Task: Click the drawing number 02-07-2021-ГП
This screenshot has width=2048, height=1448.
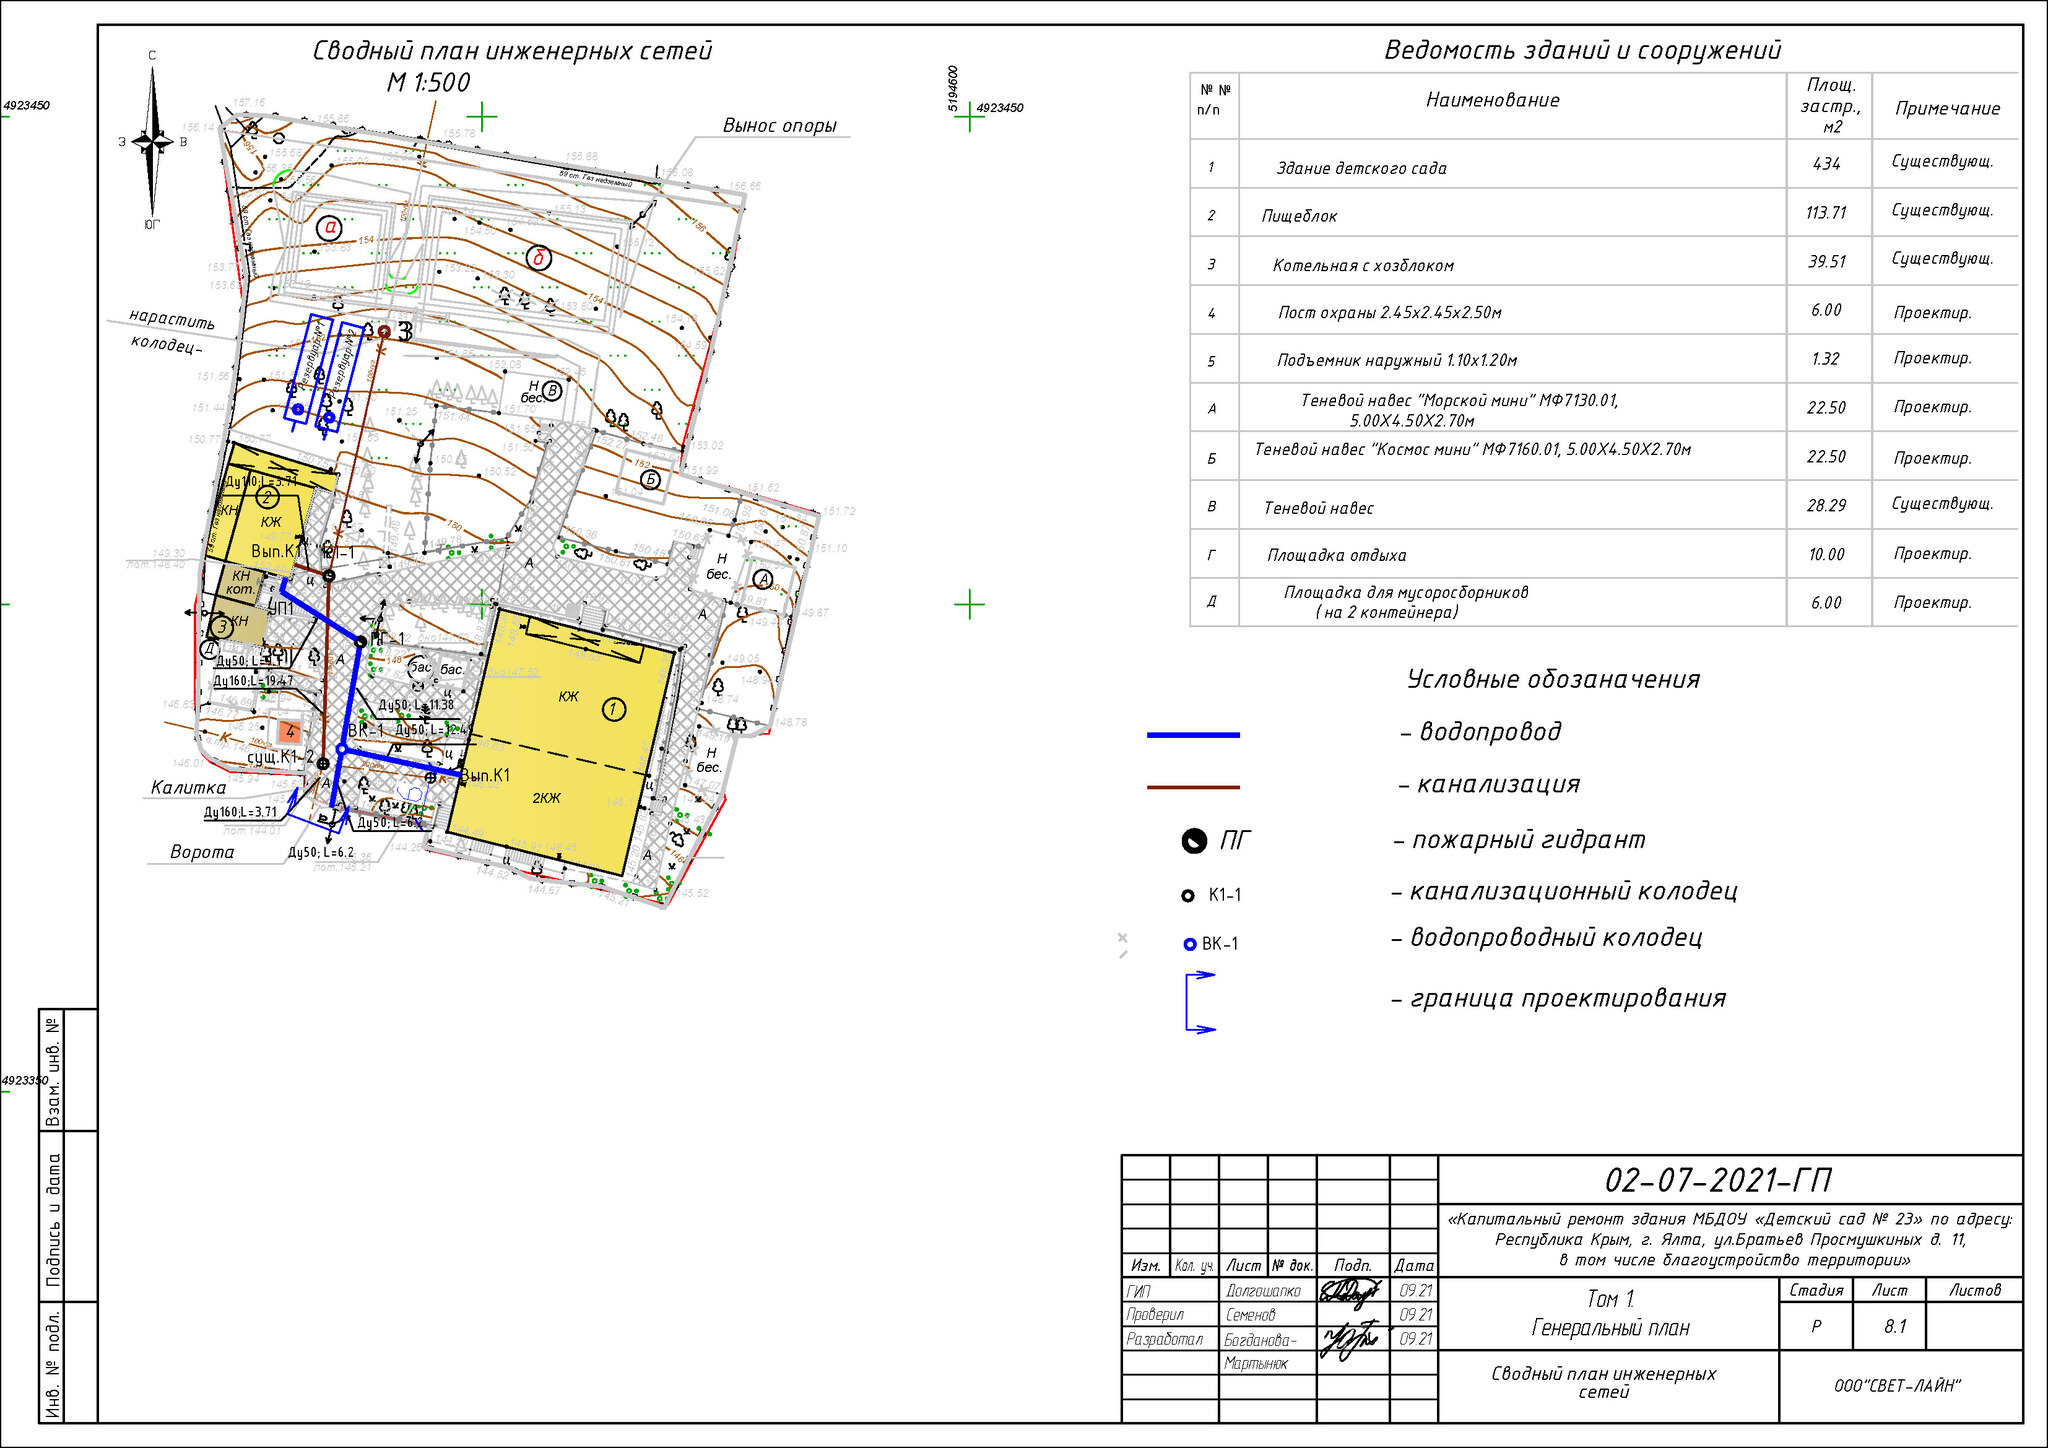Action: pyautogui.click(x=1718, y=1181)
